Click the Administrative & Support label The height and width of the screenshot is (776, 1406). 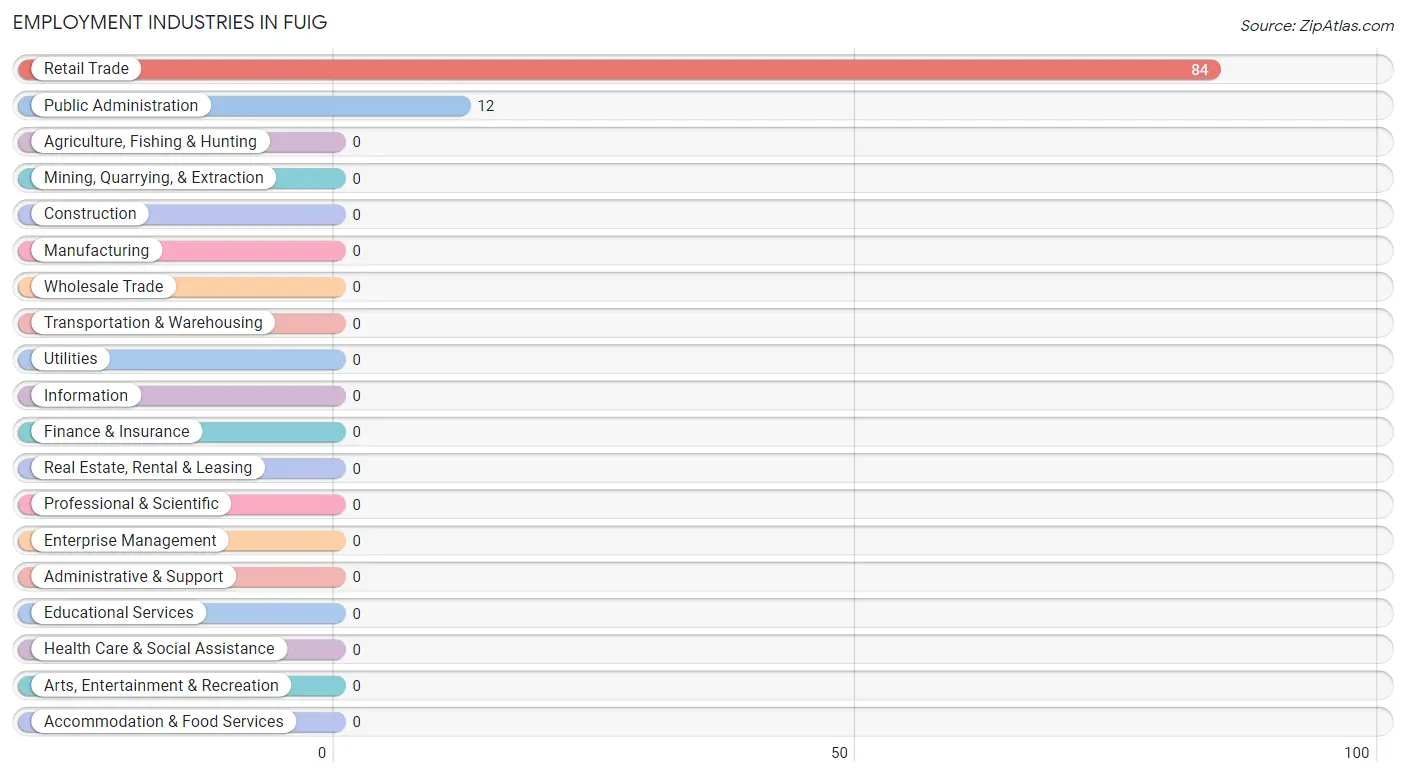pos(134,577)
